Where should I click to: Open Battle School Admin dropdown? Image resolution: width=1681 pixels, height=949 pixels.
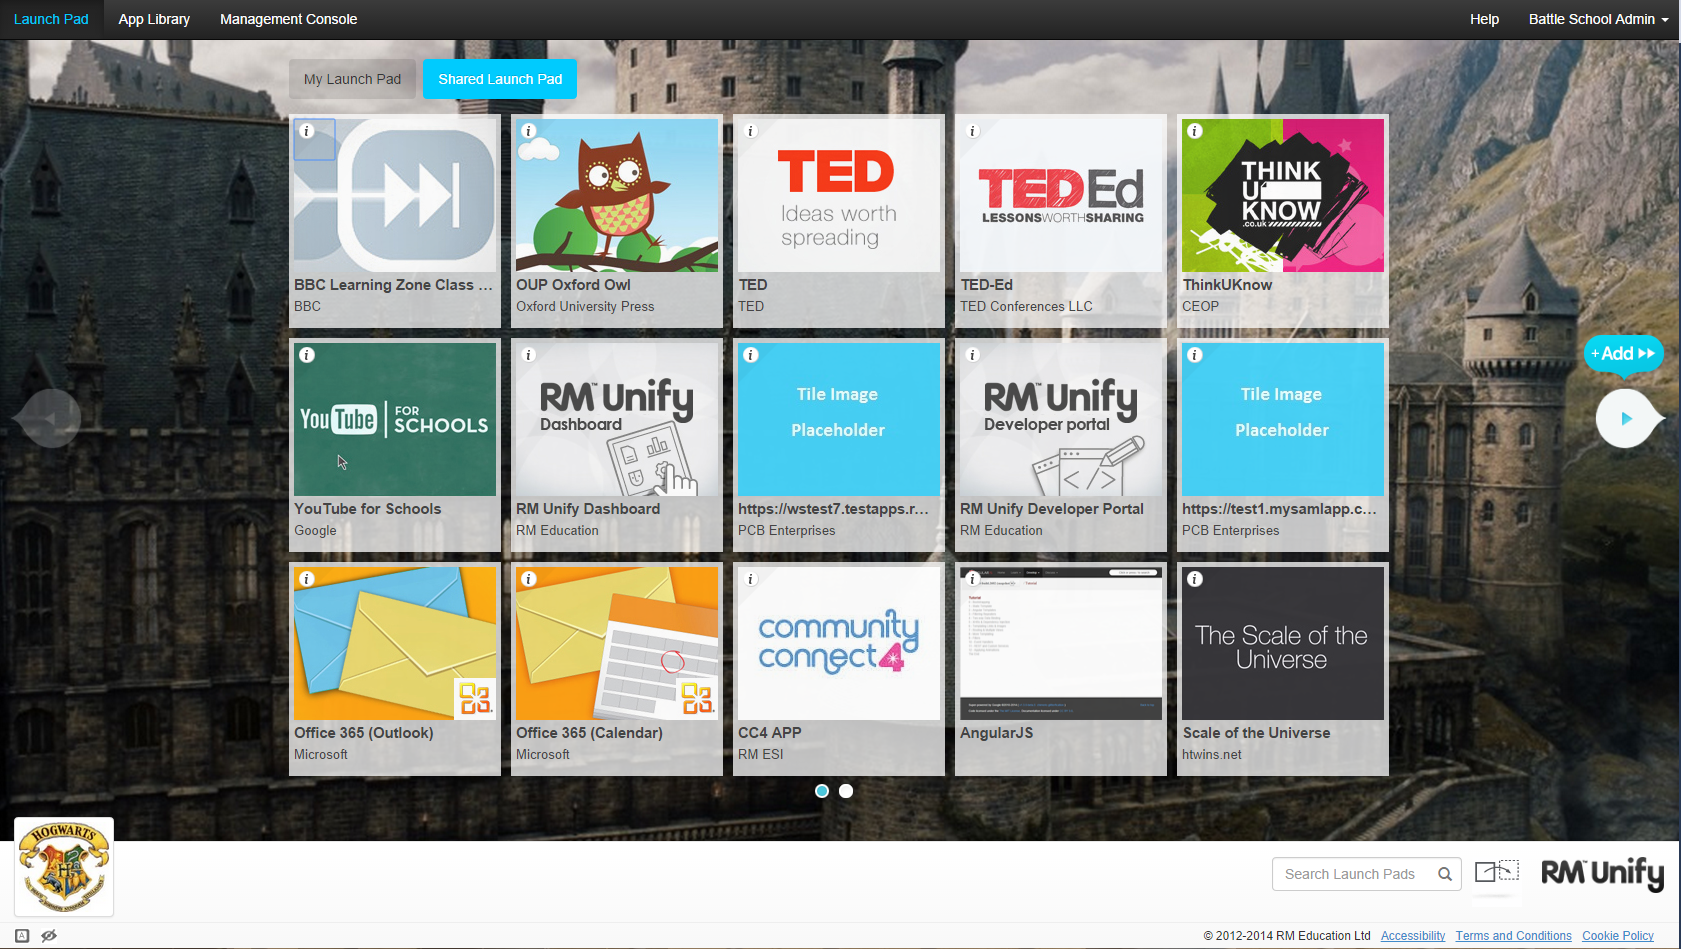click(1598, 19)
